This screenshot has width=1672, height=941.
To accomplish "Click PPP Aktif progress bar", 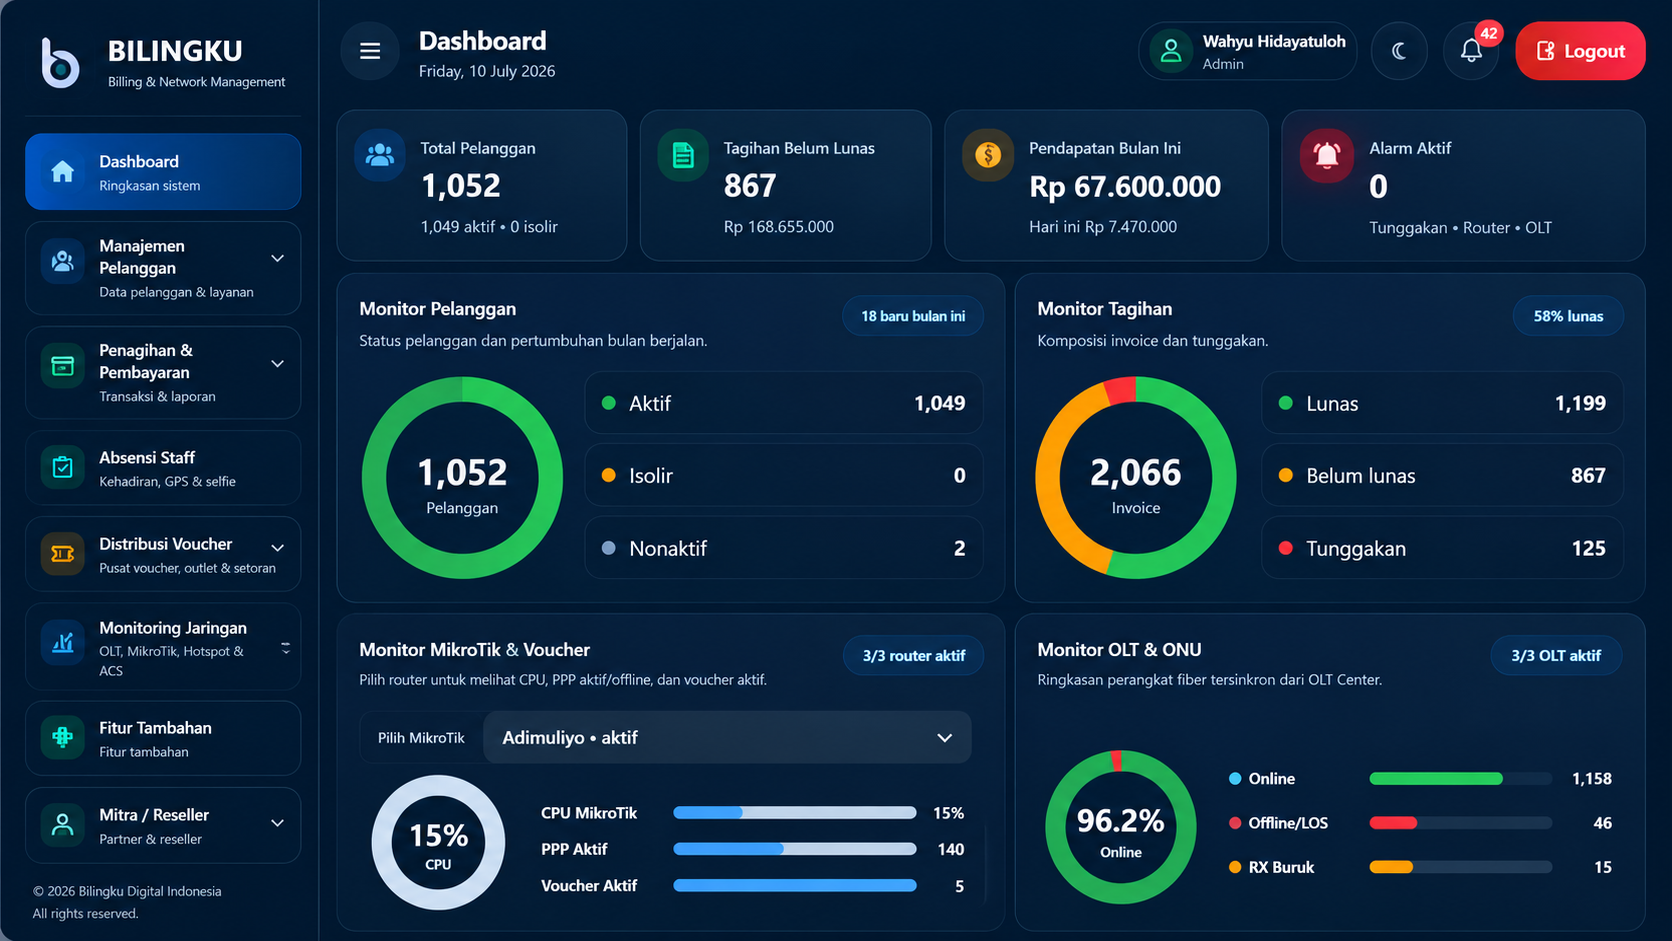I will tap(795, 849).
